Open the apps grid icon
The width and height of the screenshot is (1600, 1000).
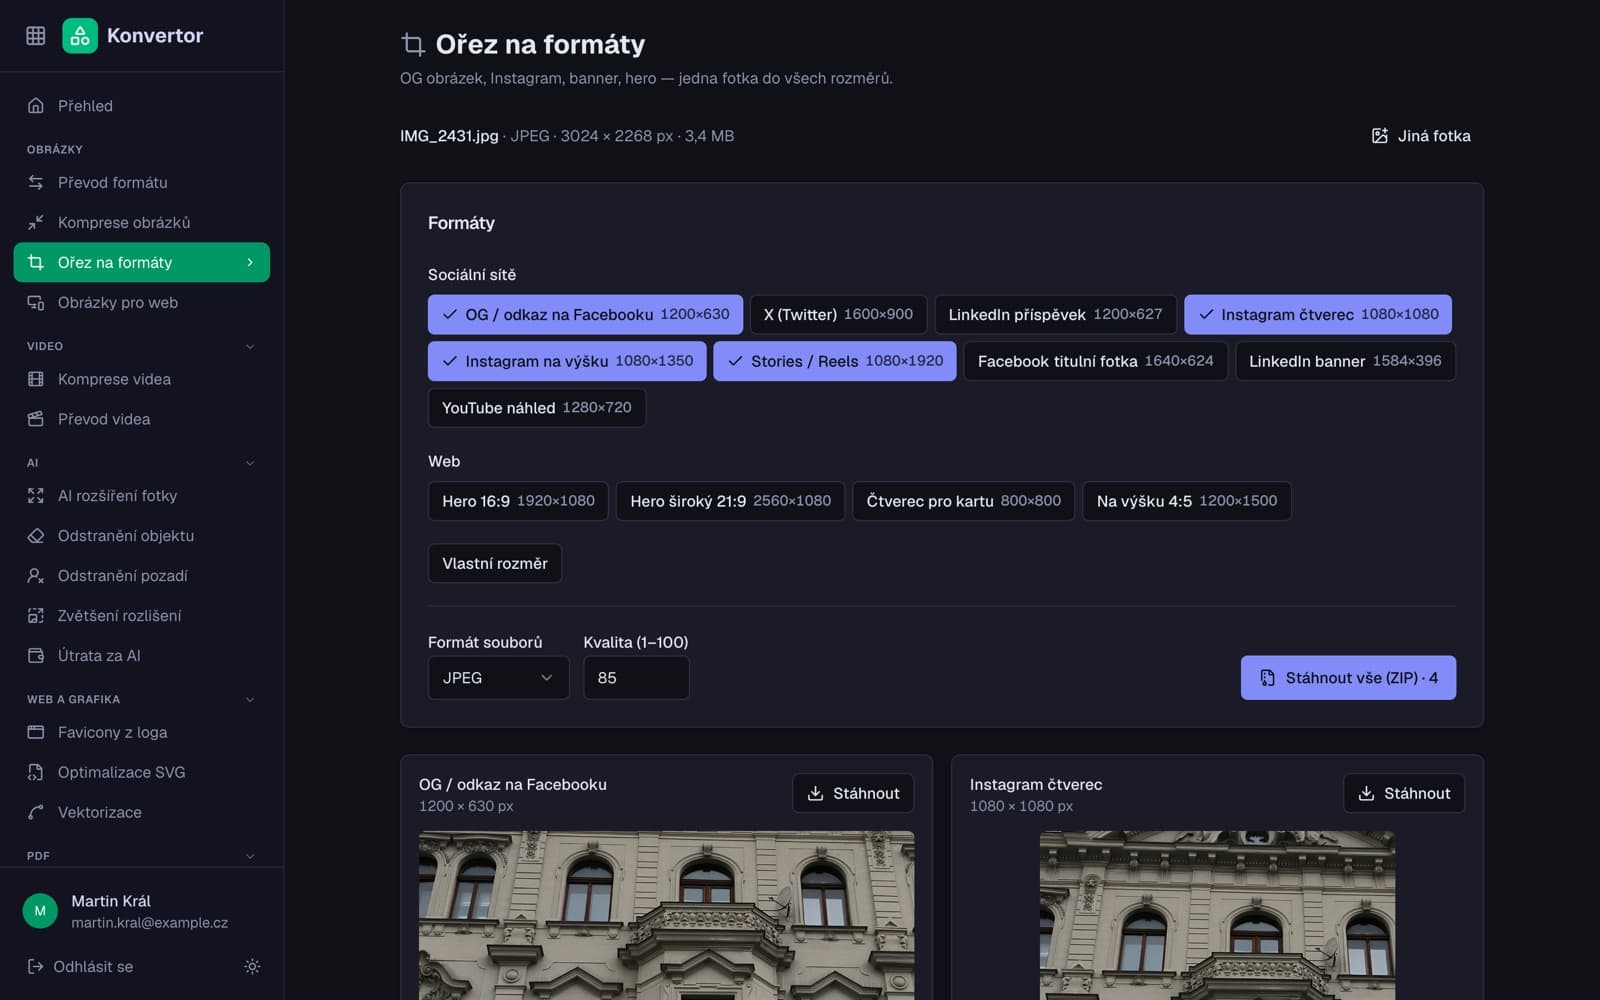[36, 36]
